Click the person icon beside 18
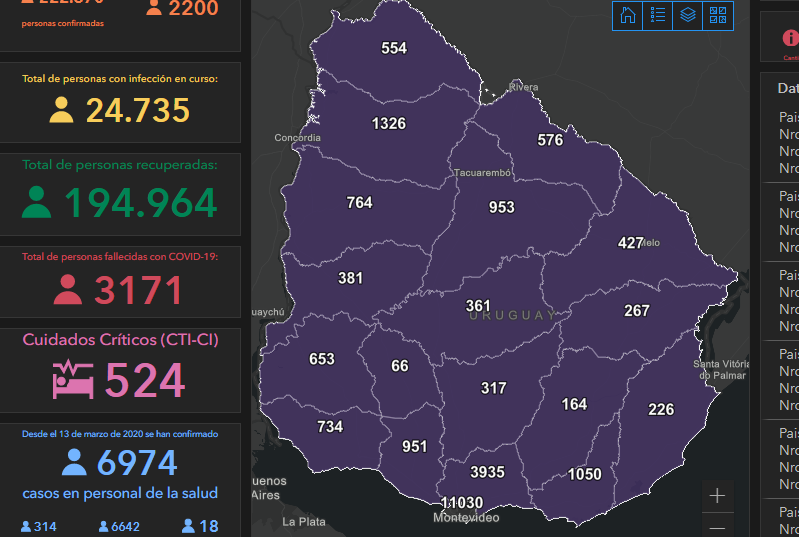 tap(188, 526)
